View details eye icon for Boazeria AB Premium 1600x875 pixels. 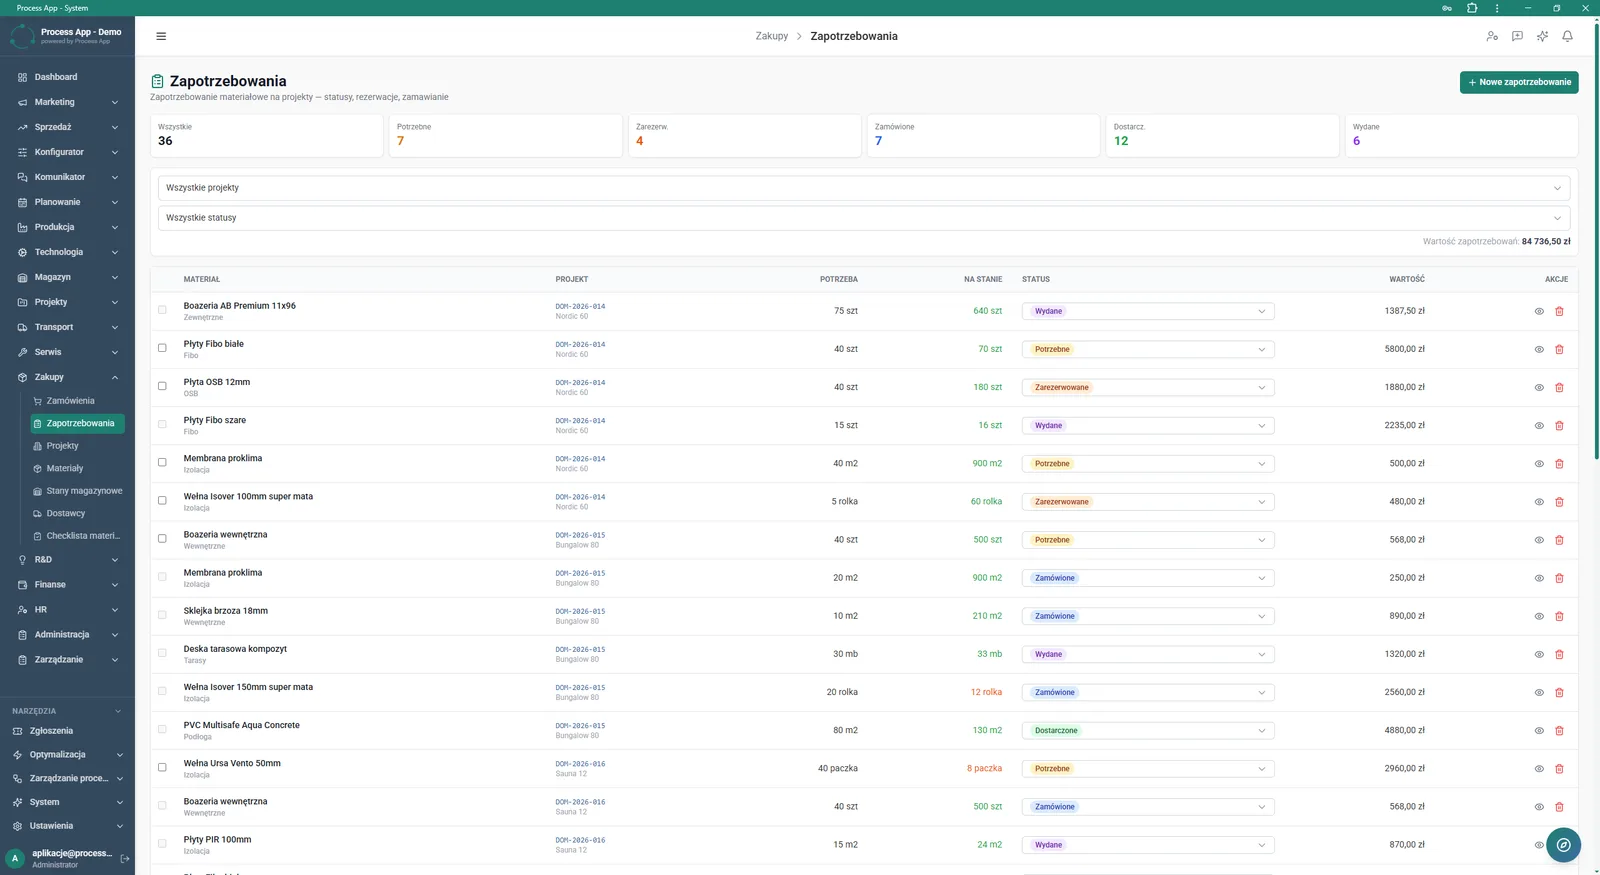click(1539, 311)
